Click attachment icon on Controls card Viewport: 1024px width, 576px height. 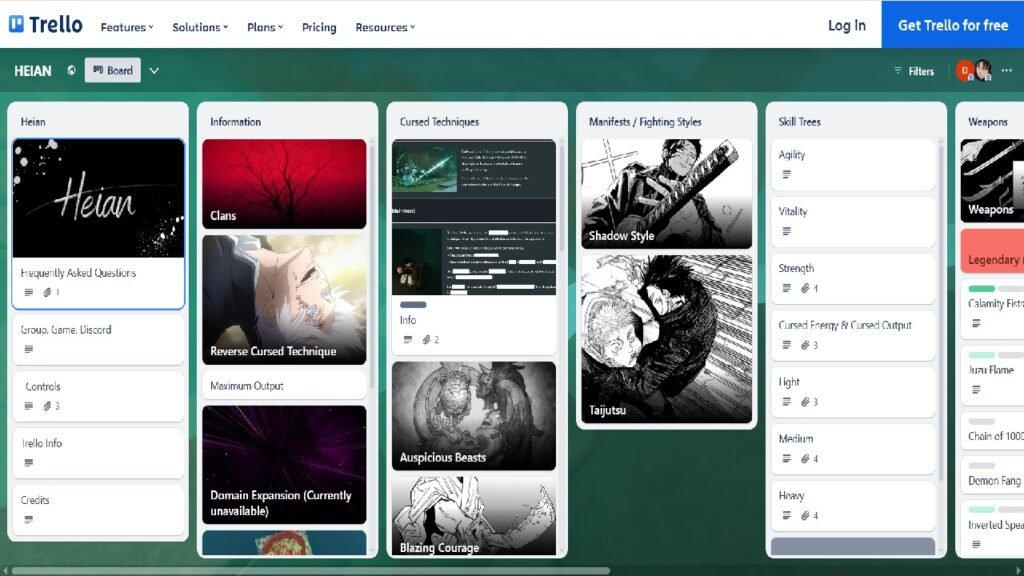47,406
